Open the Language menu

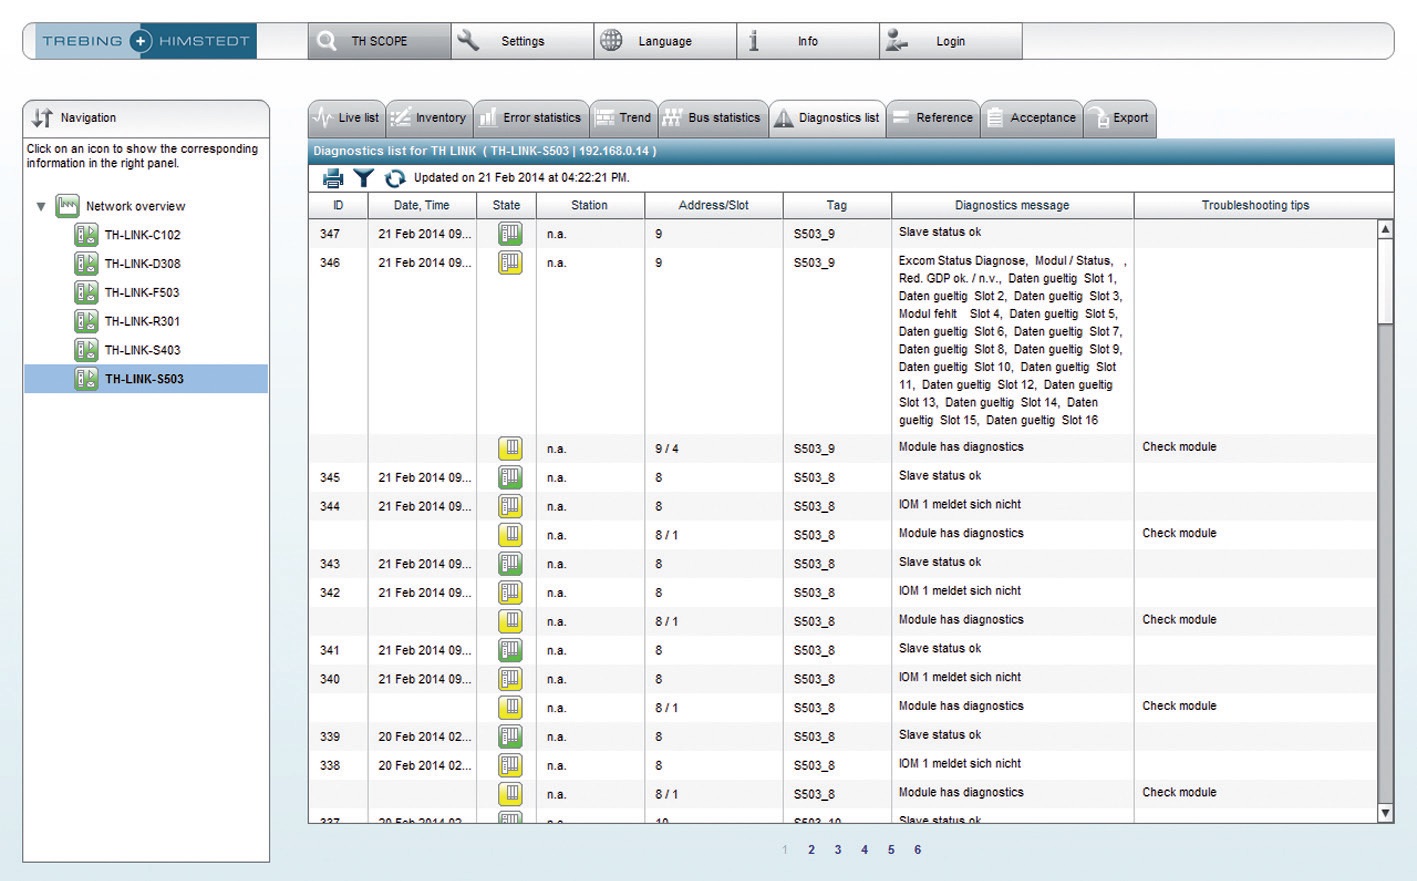(665, 41)
